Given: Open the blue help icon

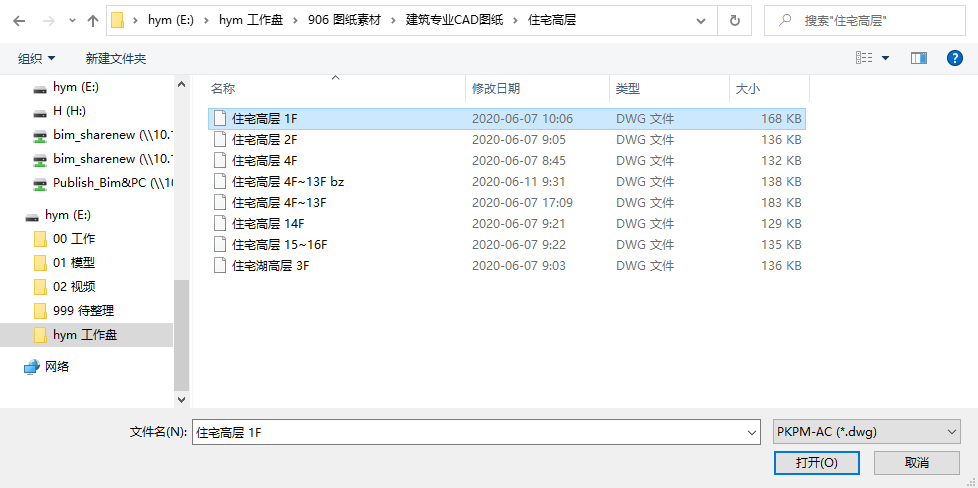Looking at the screenshot, I should (x=954, y=58).
